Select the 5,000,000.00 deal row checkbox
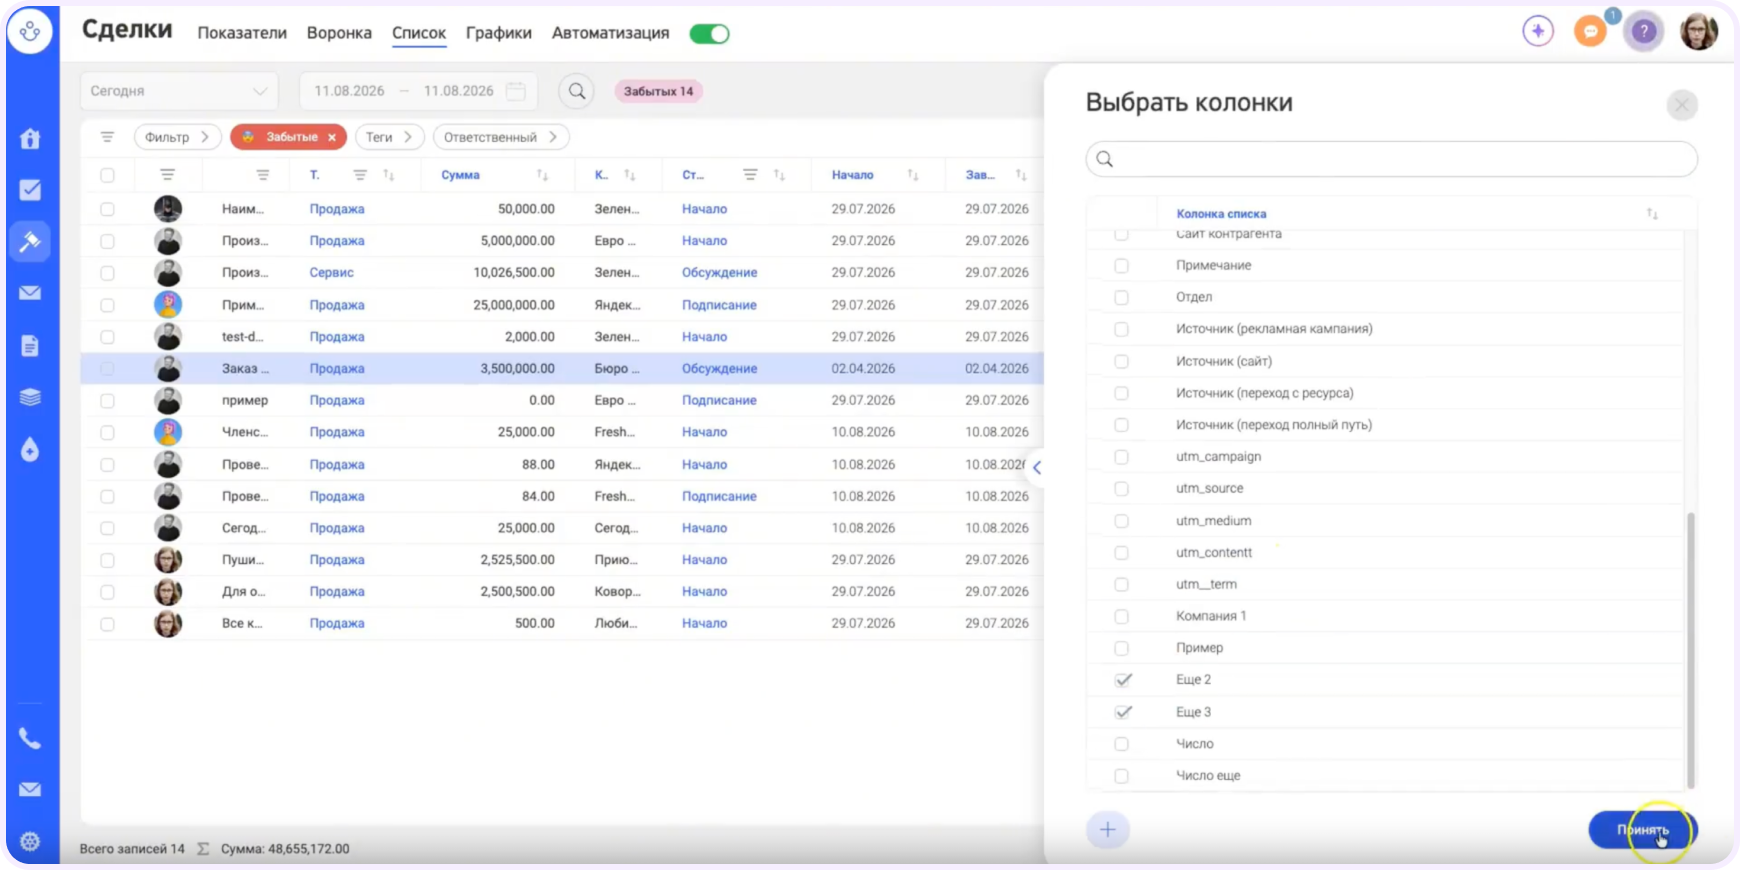 coord(107,241)
